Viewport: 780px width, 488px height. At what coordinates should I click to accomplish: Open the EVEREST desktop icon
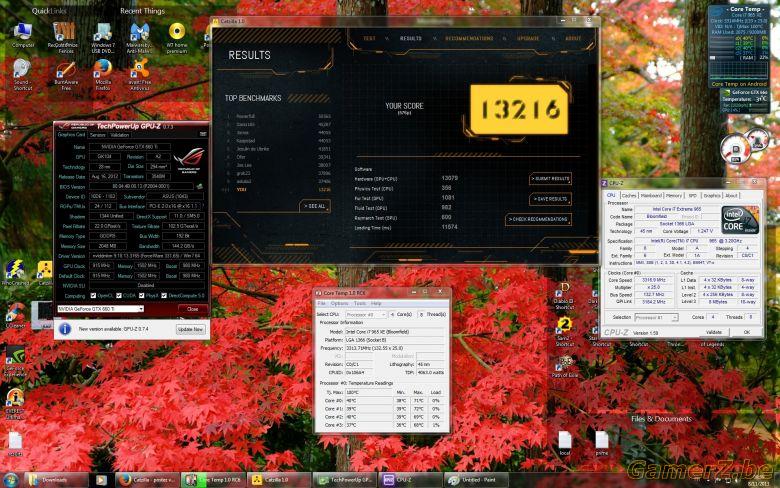(15, 404)
